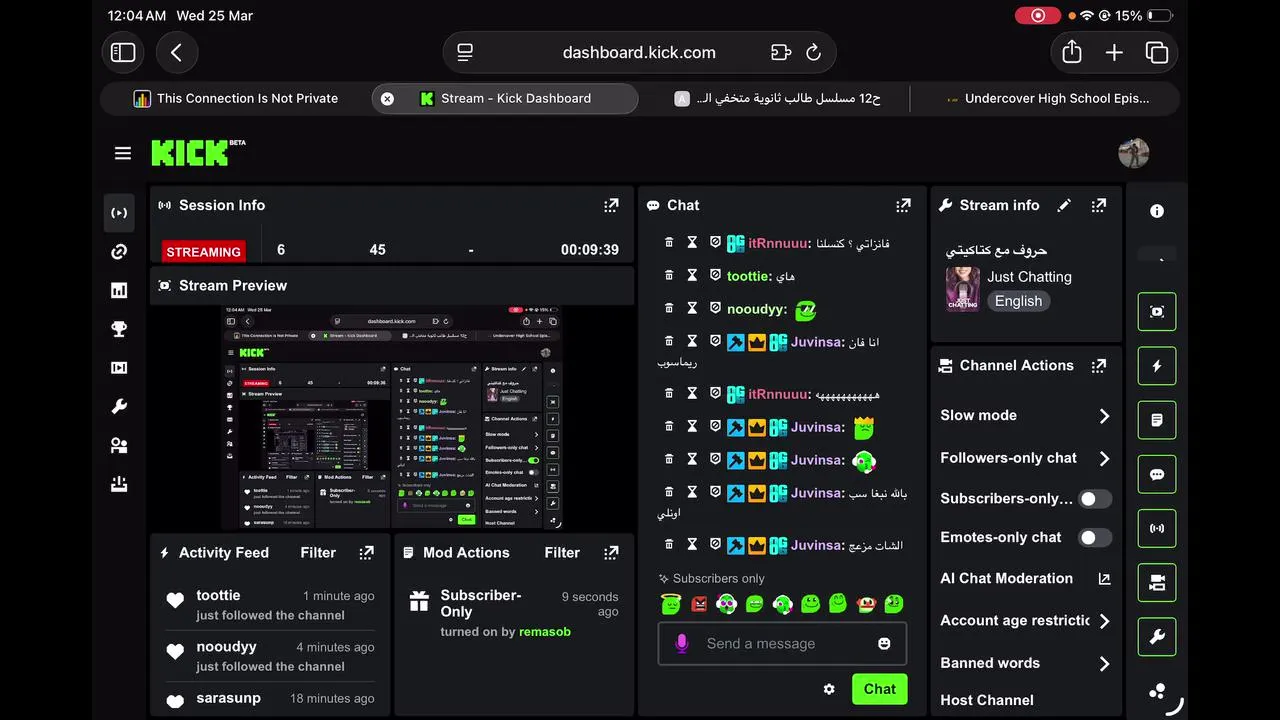Click tootlie's follow entry in Activity Feed
The image size is (1280, 720).
[271, 605]
